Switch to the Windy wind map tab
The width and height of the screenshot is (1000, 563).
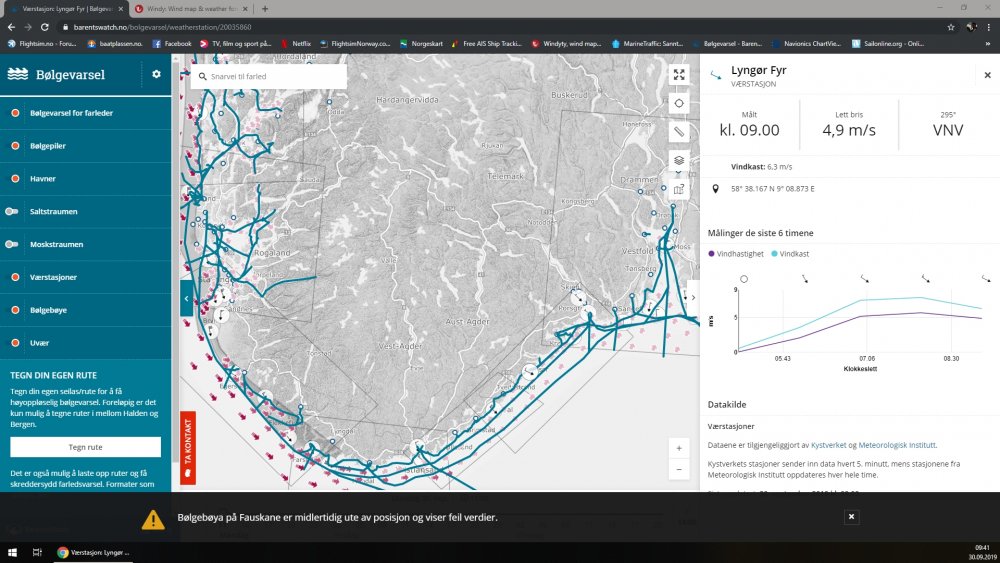(191, 9)
